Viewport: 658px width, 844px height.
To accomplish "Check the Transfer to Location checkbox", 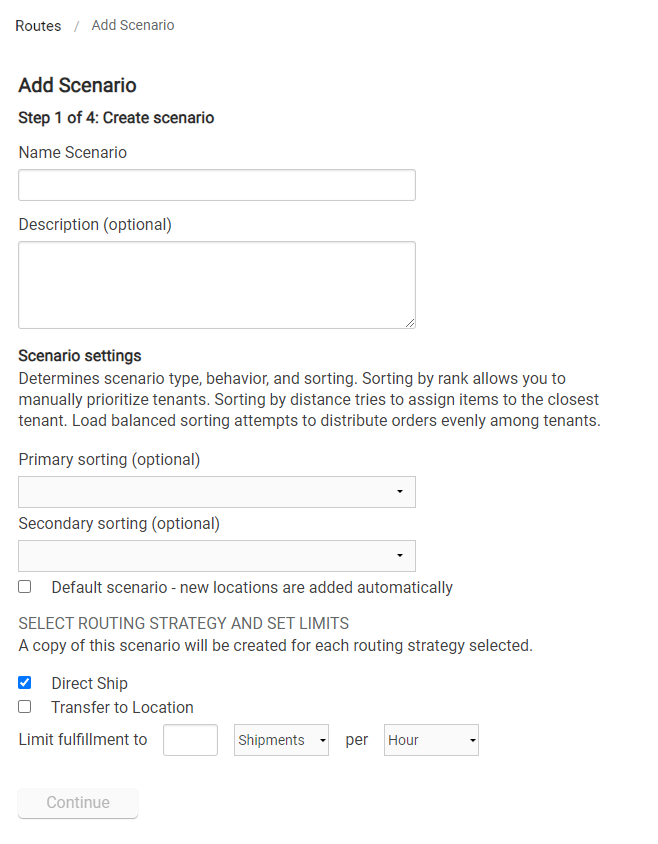I will pyautogui.click(x=24, y=707).
